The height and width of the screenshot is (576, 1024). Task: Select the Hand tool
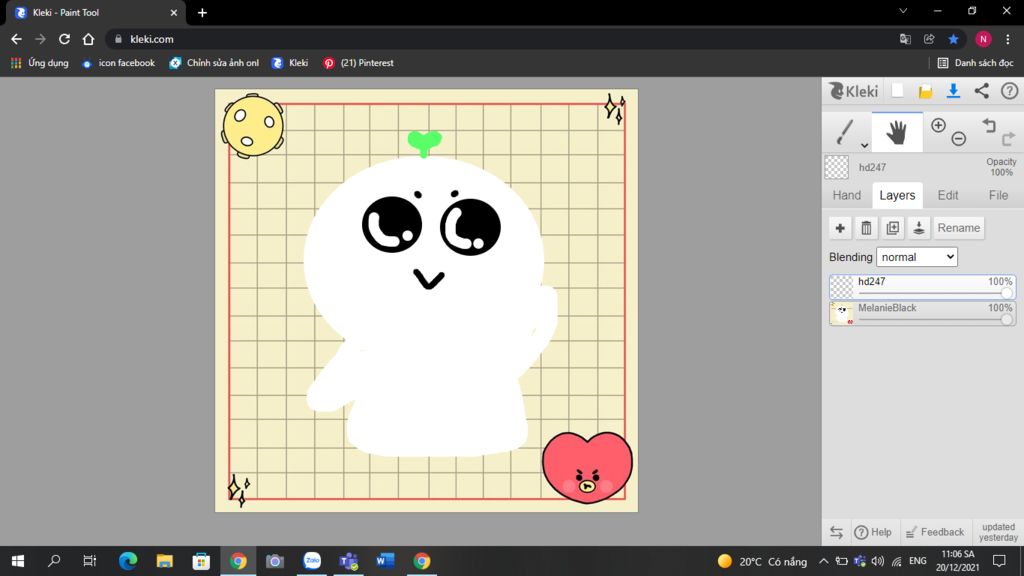point(897,132)
